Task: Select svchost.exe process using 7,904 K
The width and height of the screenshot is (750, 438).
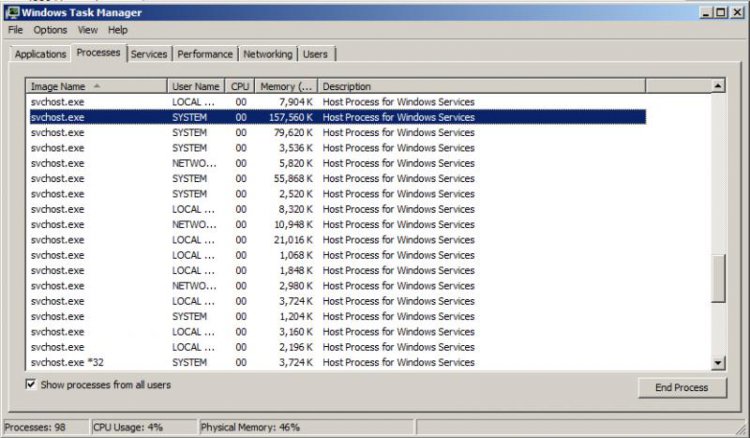Action: tap(338, 102)
